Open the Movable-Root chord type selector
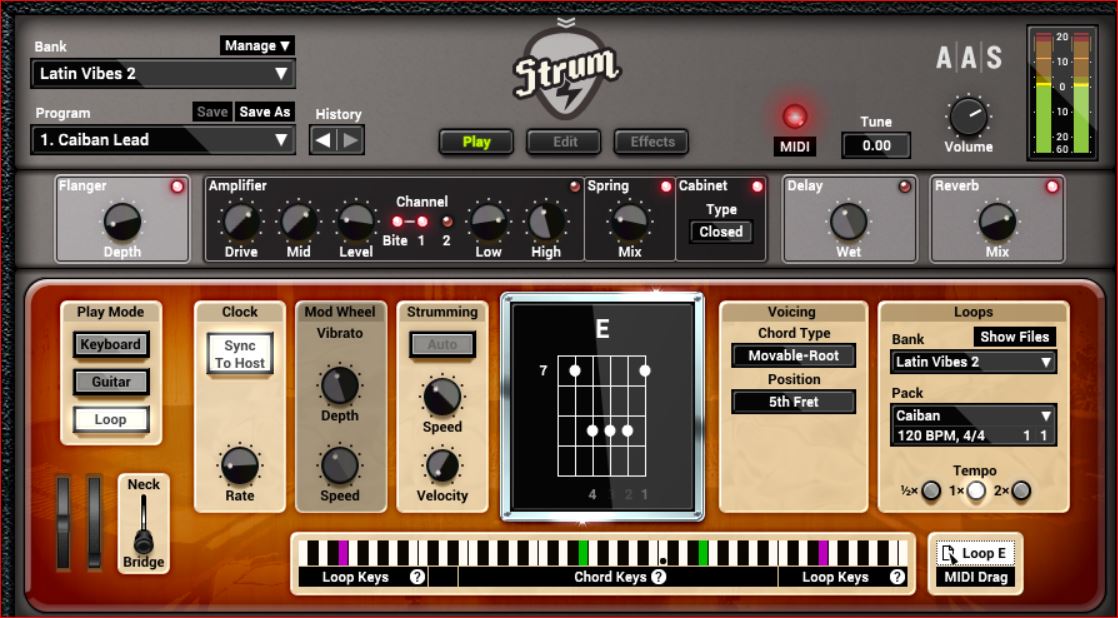Image resolution: width=1118 pixels, height=618 pixels. (794, 356)
